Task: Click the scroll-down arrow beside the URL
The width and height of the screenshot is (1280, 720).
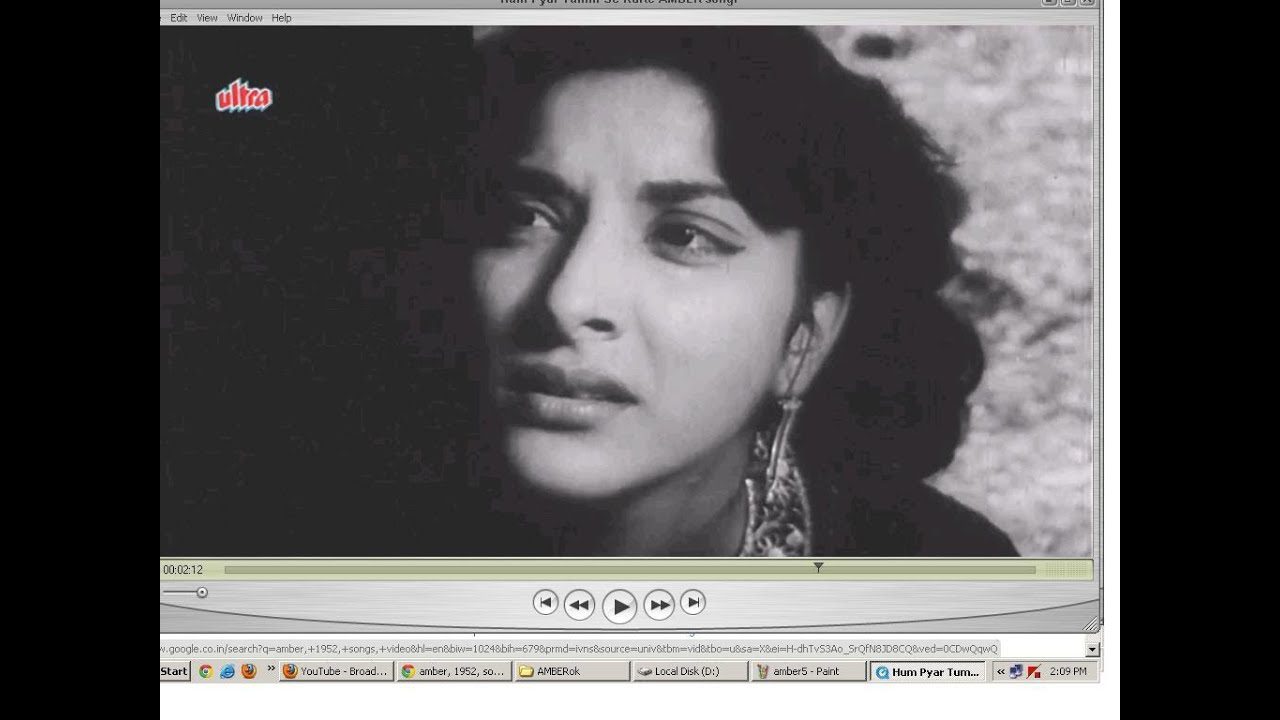Action: pos(1091,649)
